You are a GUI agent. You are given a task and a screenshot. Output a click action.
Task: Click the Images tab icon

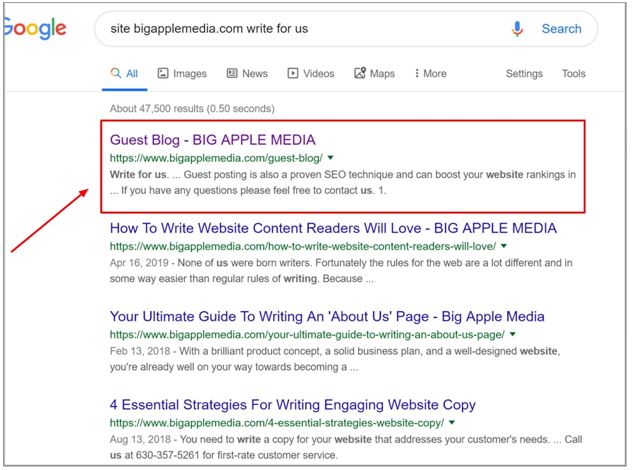[162, 74]
